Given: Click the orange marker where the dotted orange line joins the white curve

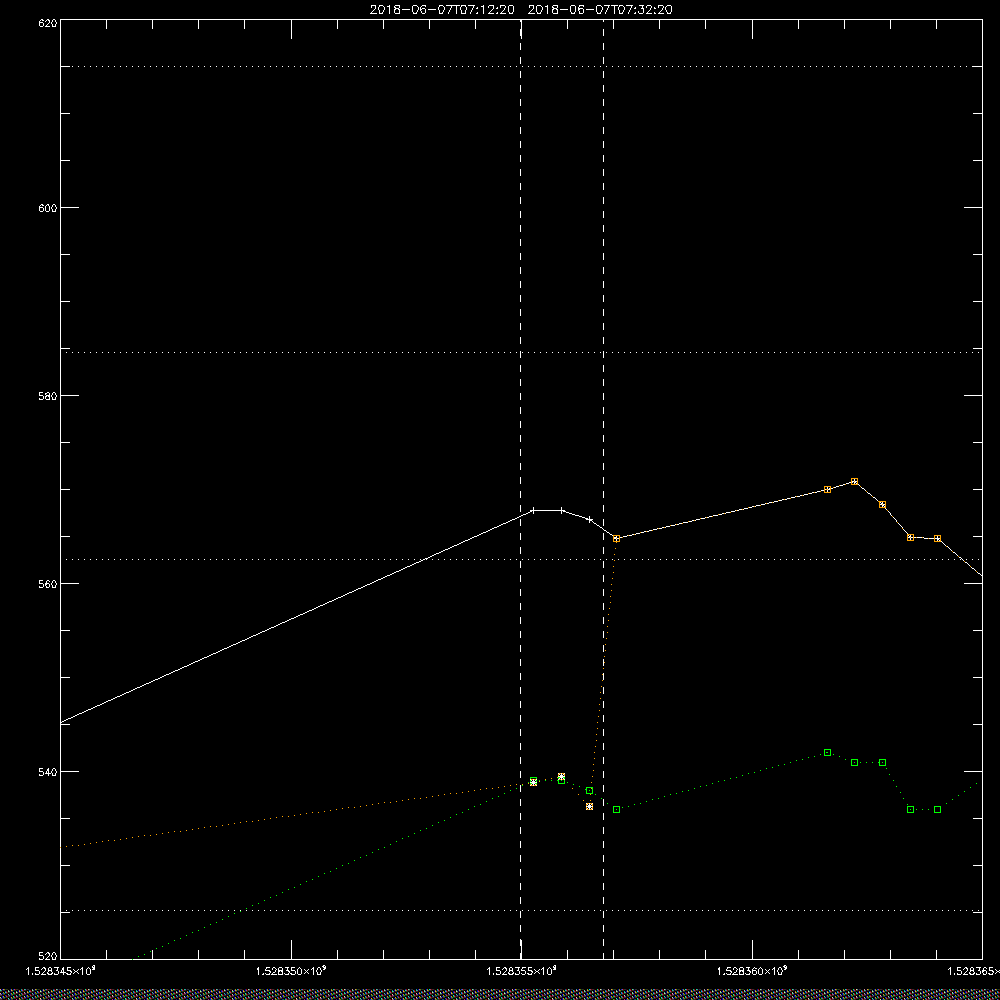Looking at the screenshot, I should [617, 539].
